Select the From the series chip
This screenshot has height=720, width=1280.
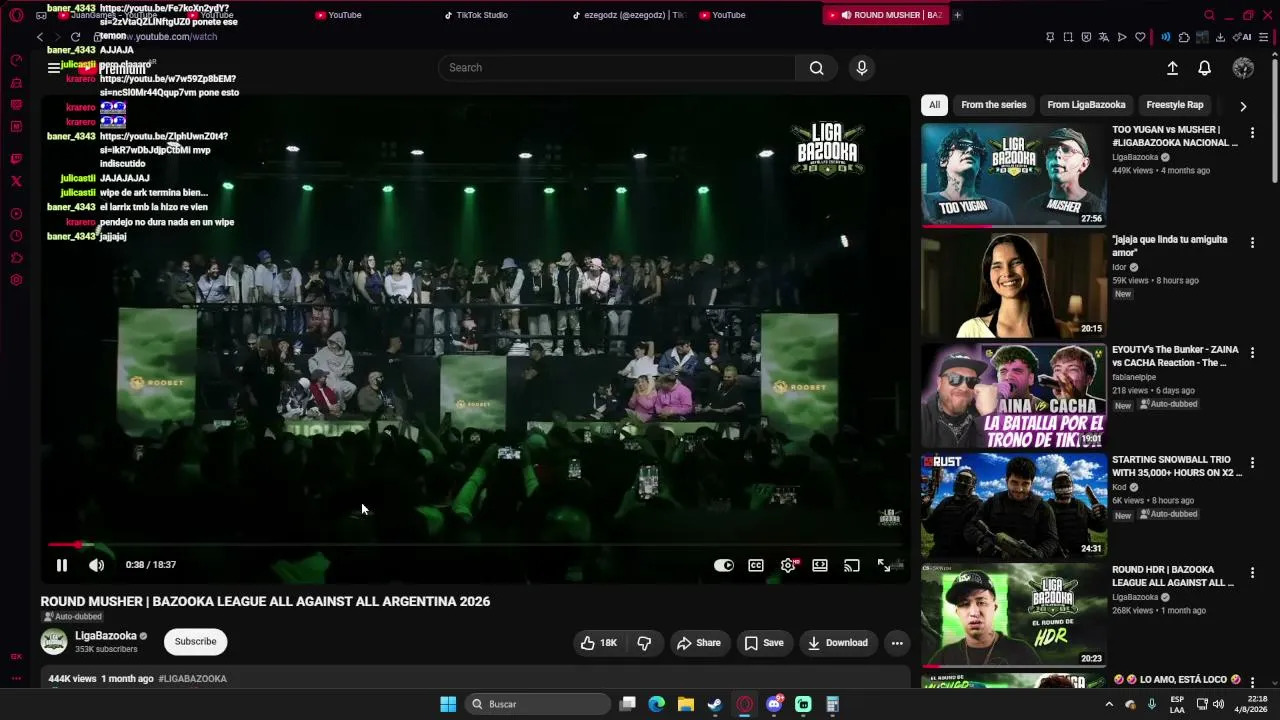[x=994, y=105]
